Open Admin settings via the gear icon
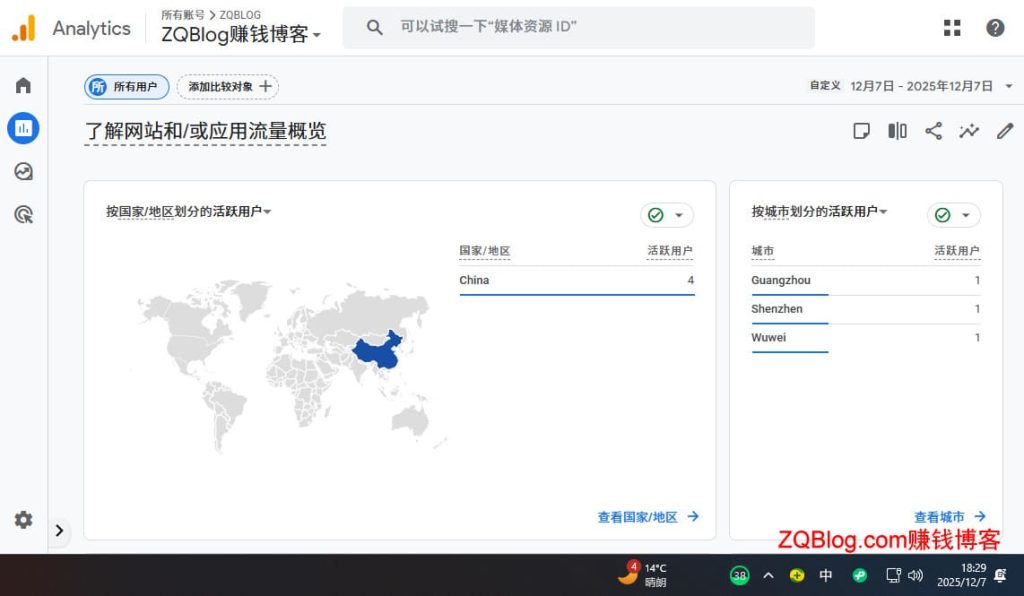The width and height of the screenshot is (1024, 596). coord(22,520)
